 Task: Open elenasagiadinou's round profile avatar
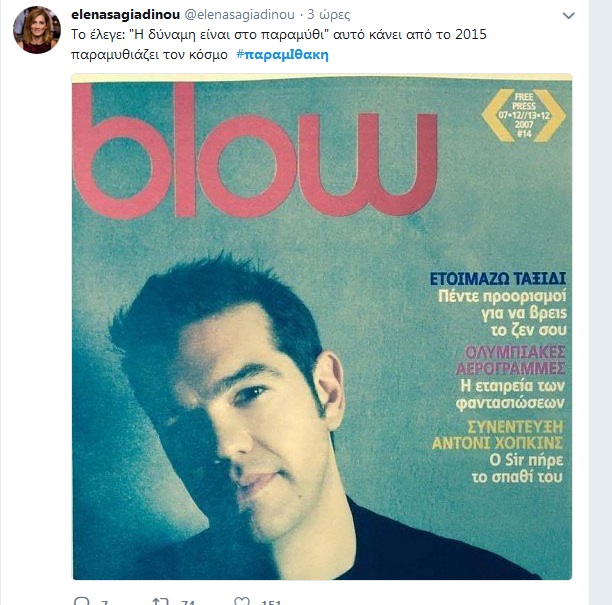click(x=37, y=30)
